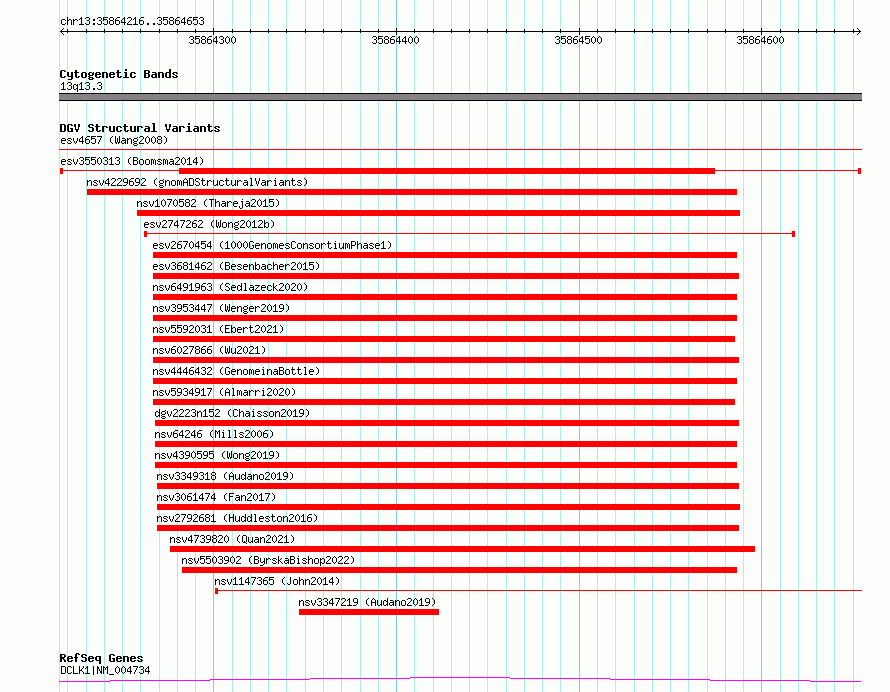The height and width of the screenshot is (692, 890).
Task: Select nsv1147365 (John2014) label
Action: [x=277, y=581]
